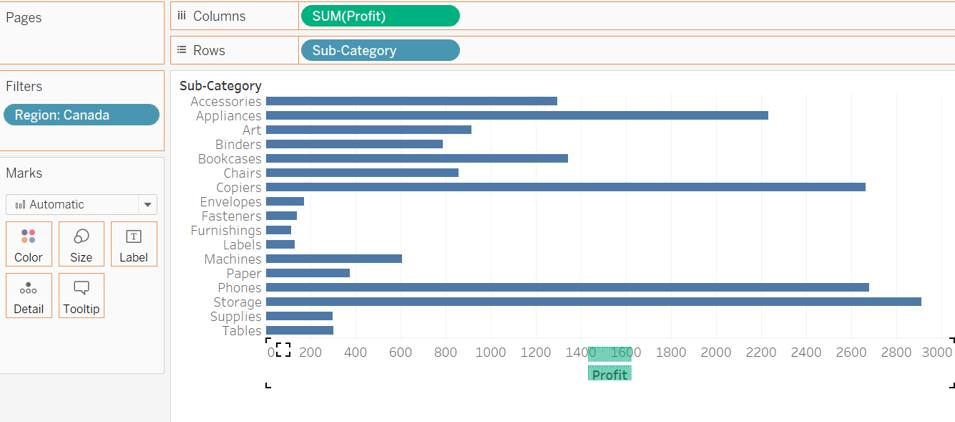Click the Detail marks card icon
The width and height of the screenshot is (955, 422).
click(28, 289)
